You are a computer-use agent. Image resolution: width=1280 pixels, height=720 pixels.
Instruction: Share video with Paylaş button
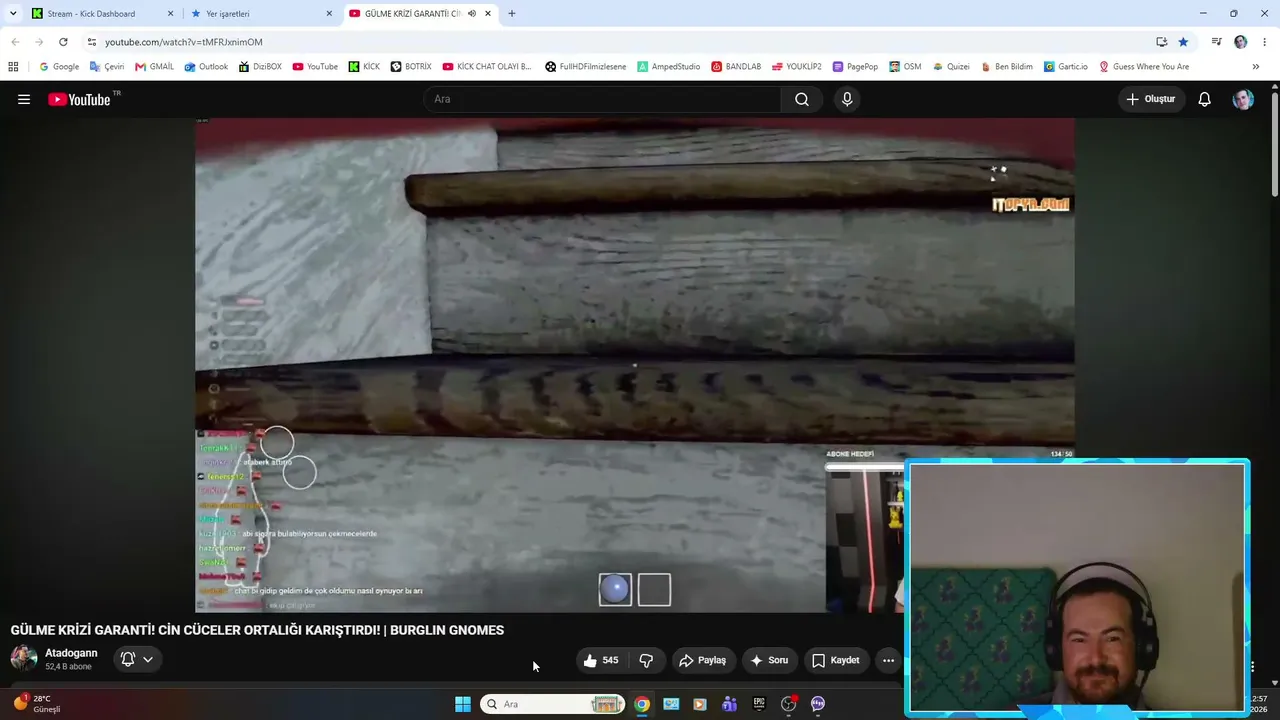point(702,660)
